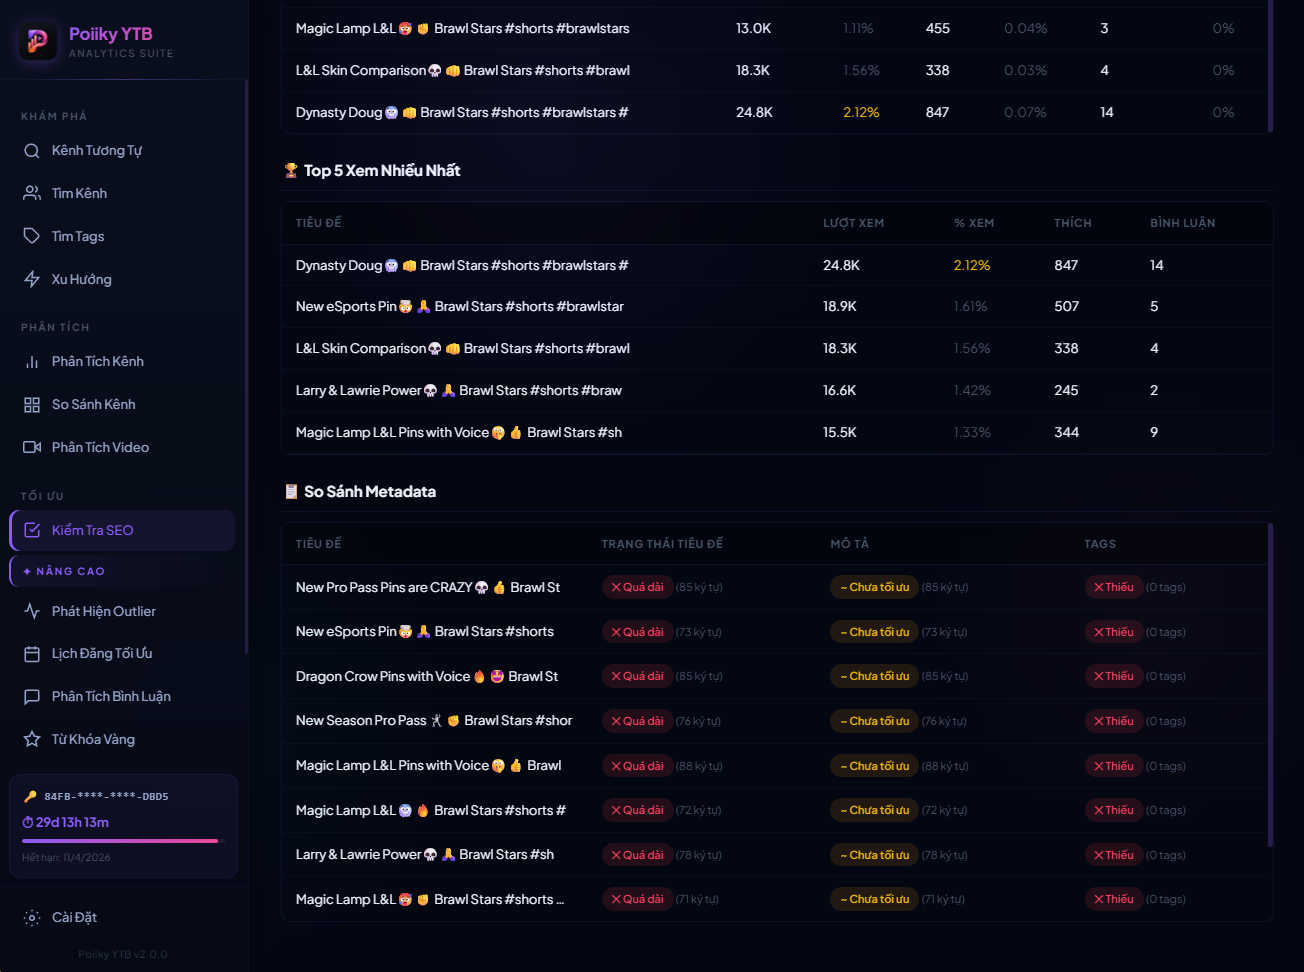This screenshot has width=1304, height=972.
Task: Open Phân Tích Bình Luận section
Action: point(110,697)
